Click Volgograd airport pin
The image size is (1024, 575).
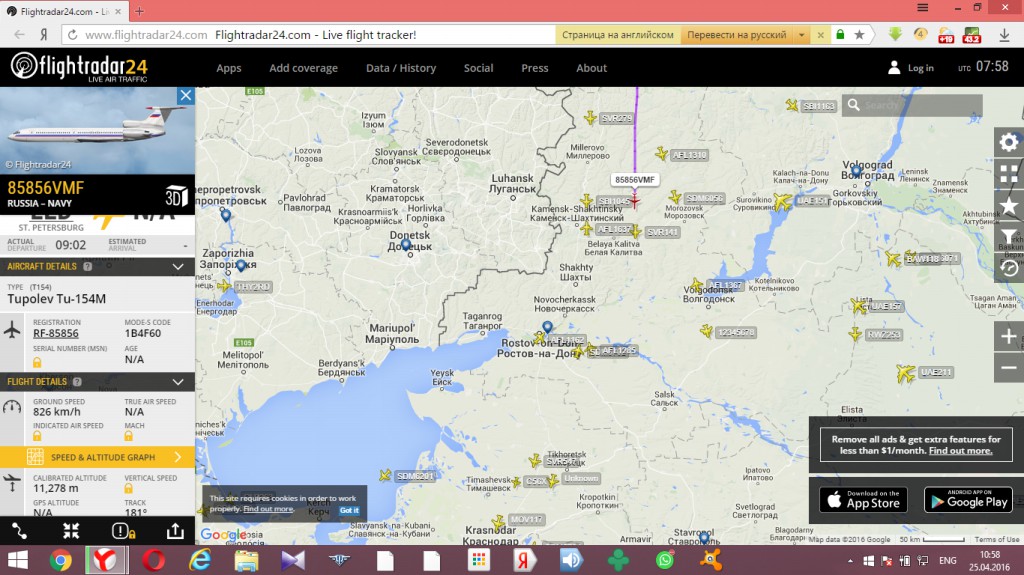pos(856,171)
